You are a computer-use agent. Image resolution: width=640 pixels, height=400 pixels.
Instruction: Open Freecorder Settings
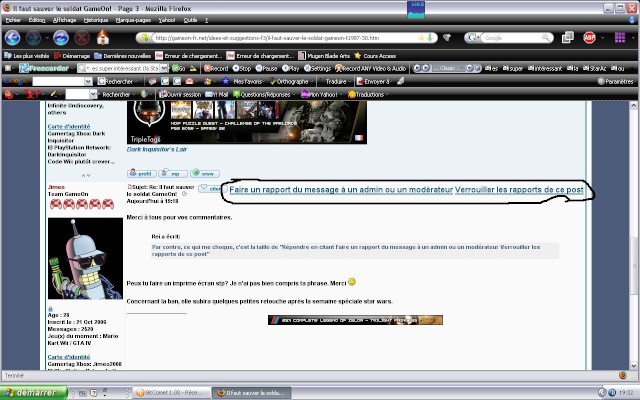[x=318, y=69]
